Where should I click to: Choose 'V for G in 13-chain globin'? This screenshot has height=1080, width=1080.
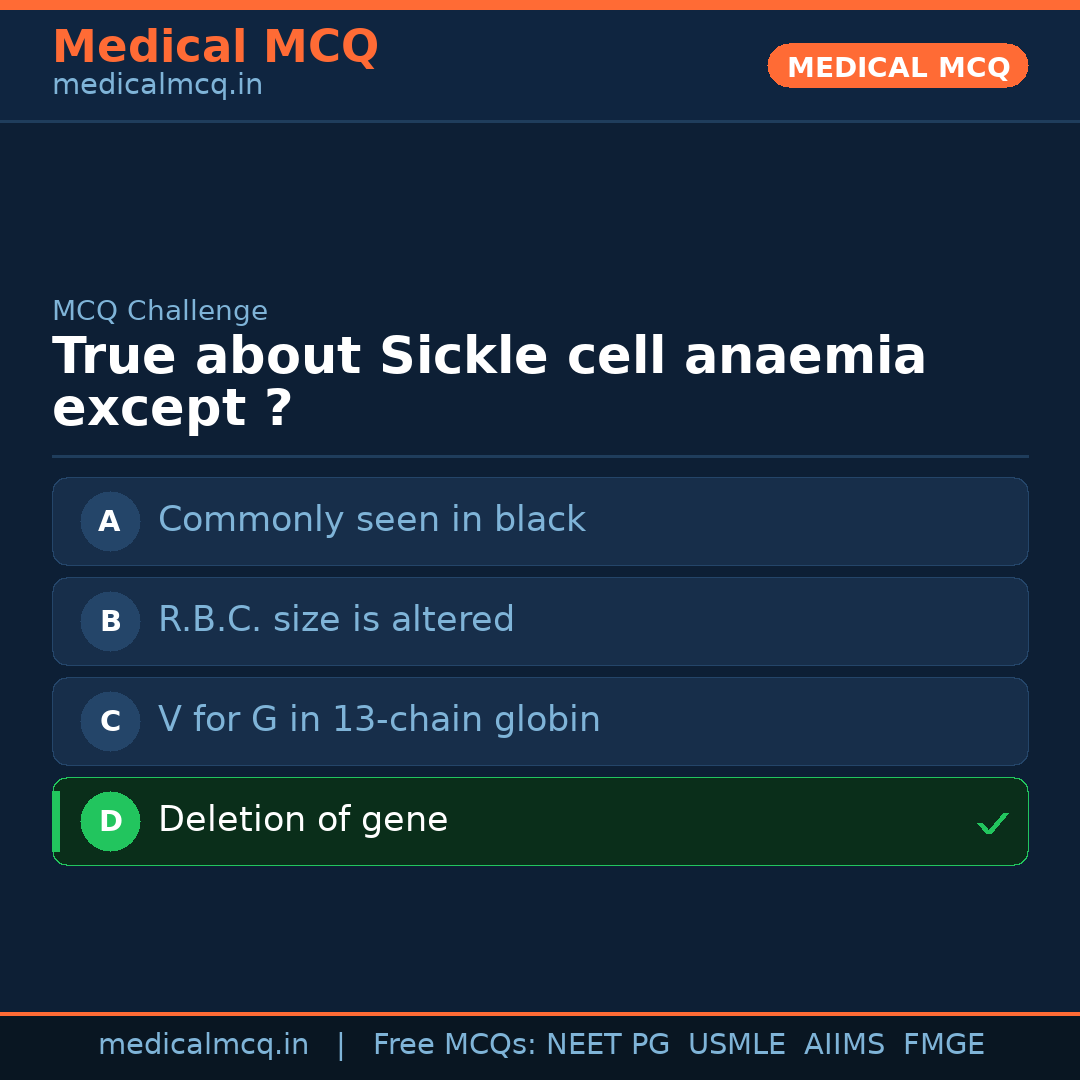coord(379,720)
